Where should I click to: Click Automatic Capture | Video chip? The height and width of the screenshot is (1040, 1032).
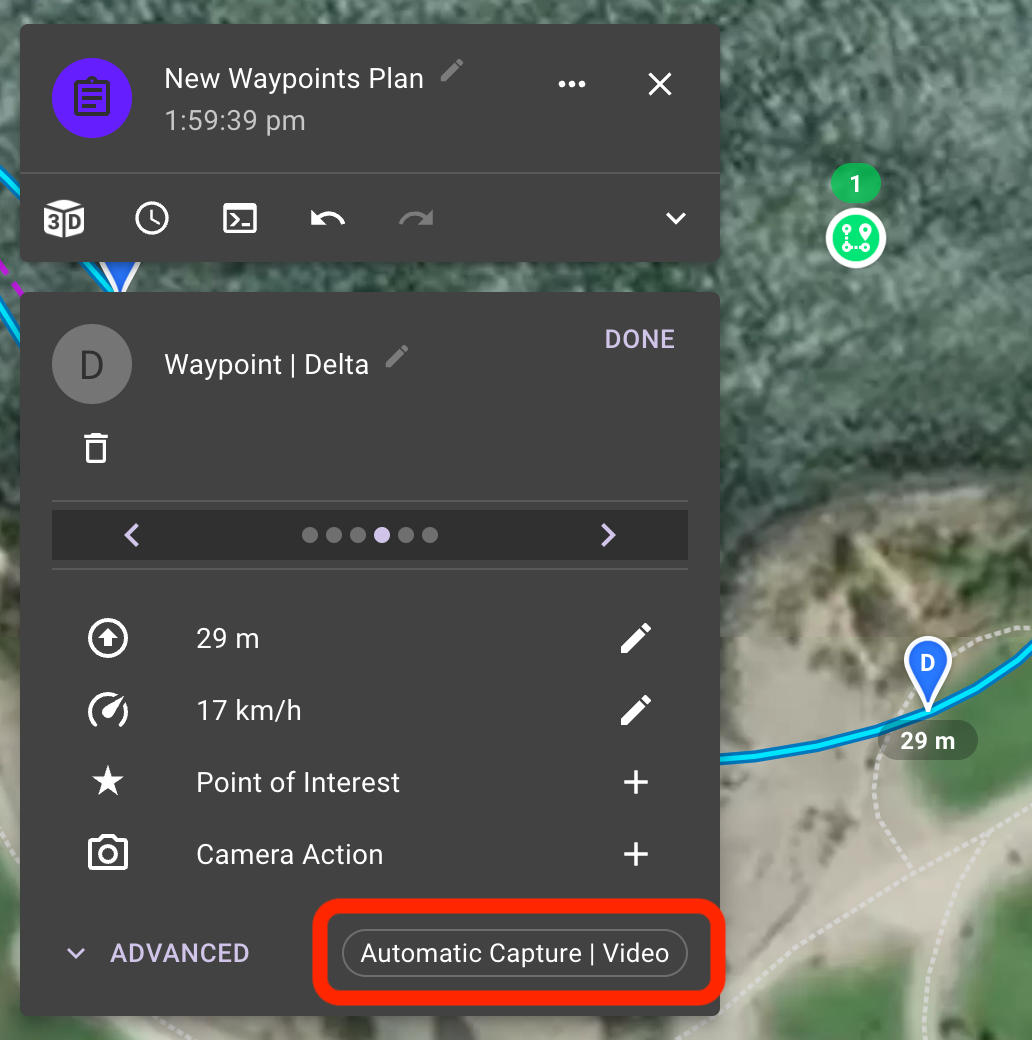coord(515,953)
